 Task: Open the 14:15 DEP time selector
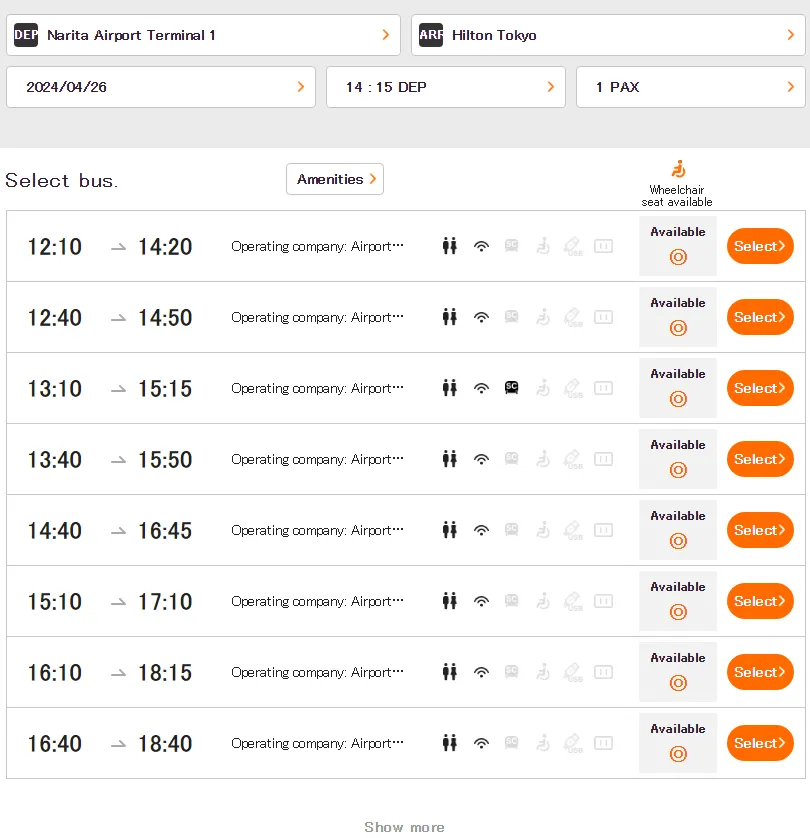(x=445, y=87)
